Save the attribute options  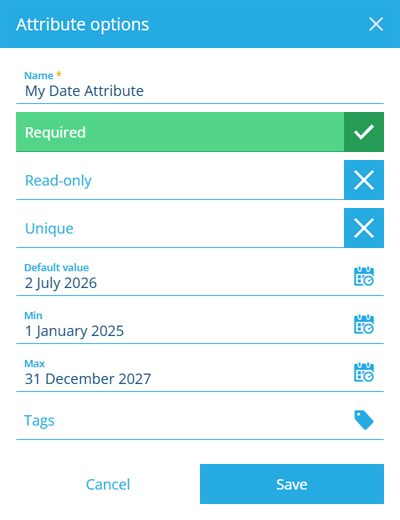(x=292, y=484)
